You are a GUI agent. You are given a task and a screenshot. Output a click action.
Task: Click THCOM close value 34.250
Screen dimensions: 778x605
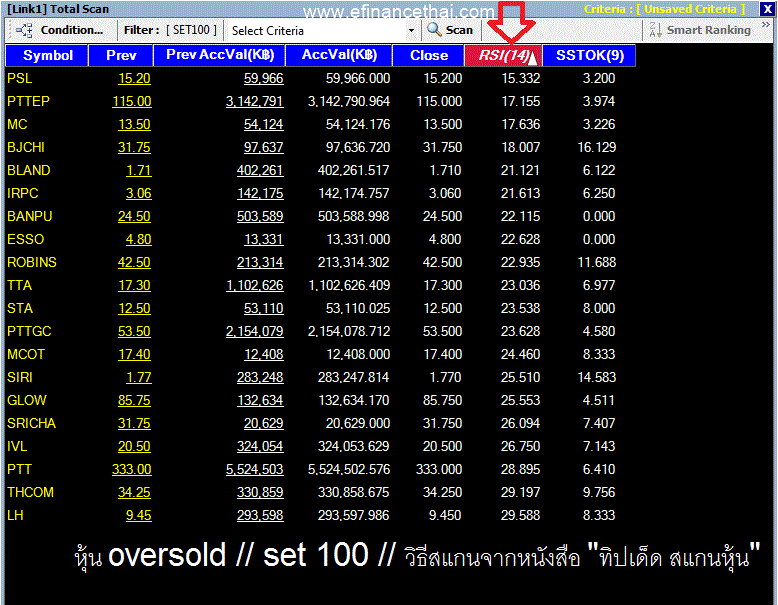point(442,492)
